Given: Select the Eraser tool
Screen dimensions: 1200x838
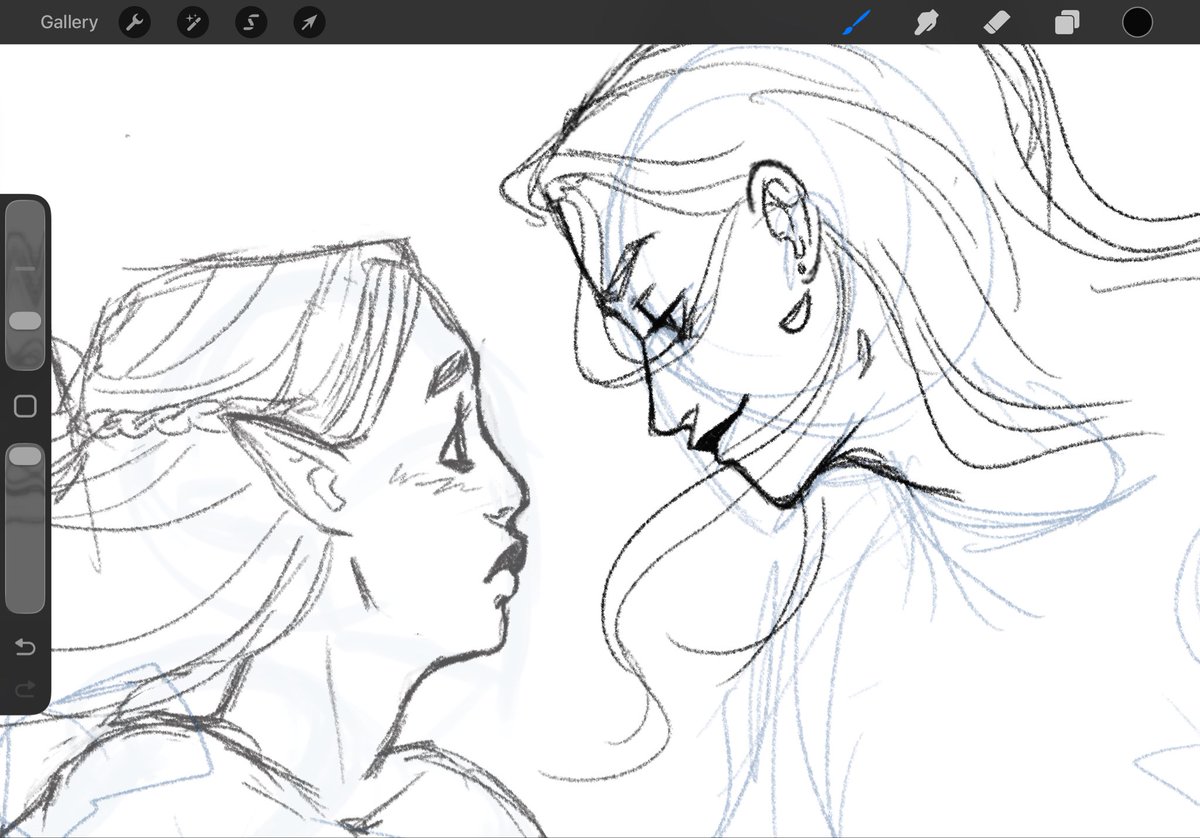Looking at the screenshot, I should 997,22.
